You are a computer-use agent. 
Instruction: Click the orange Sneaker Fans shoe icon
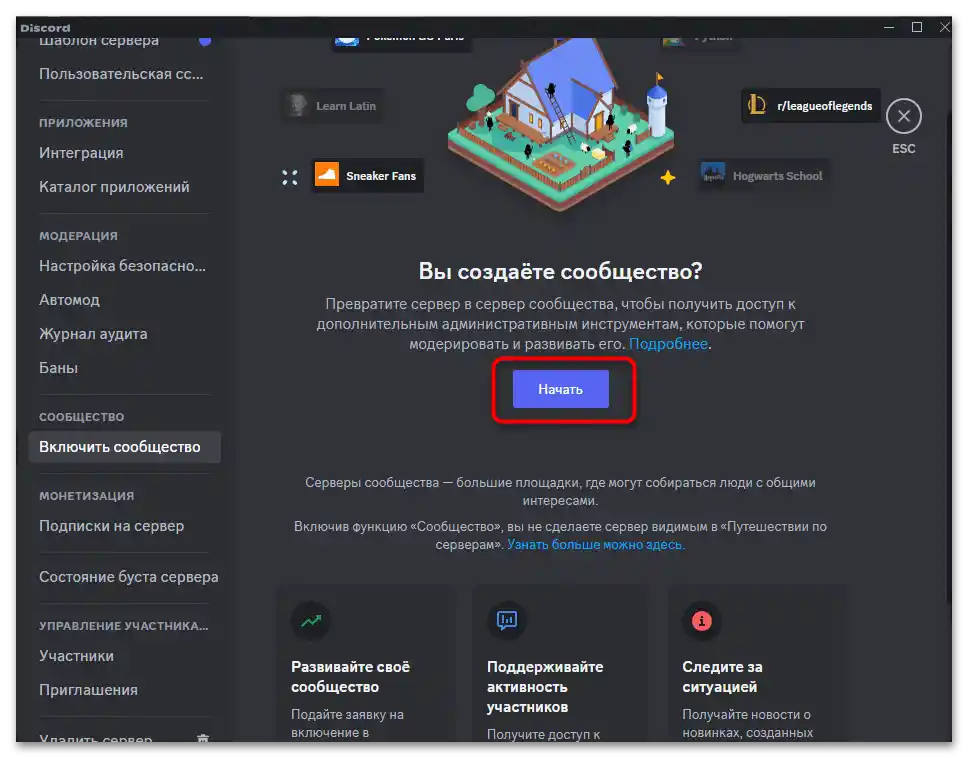[x=327, y=174]
